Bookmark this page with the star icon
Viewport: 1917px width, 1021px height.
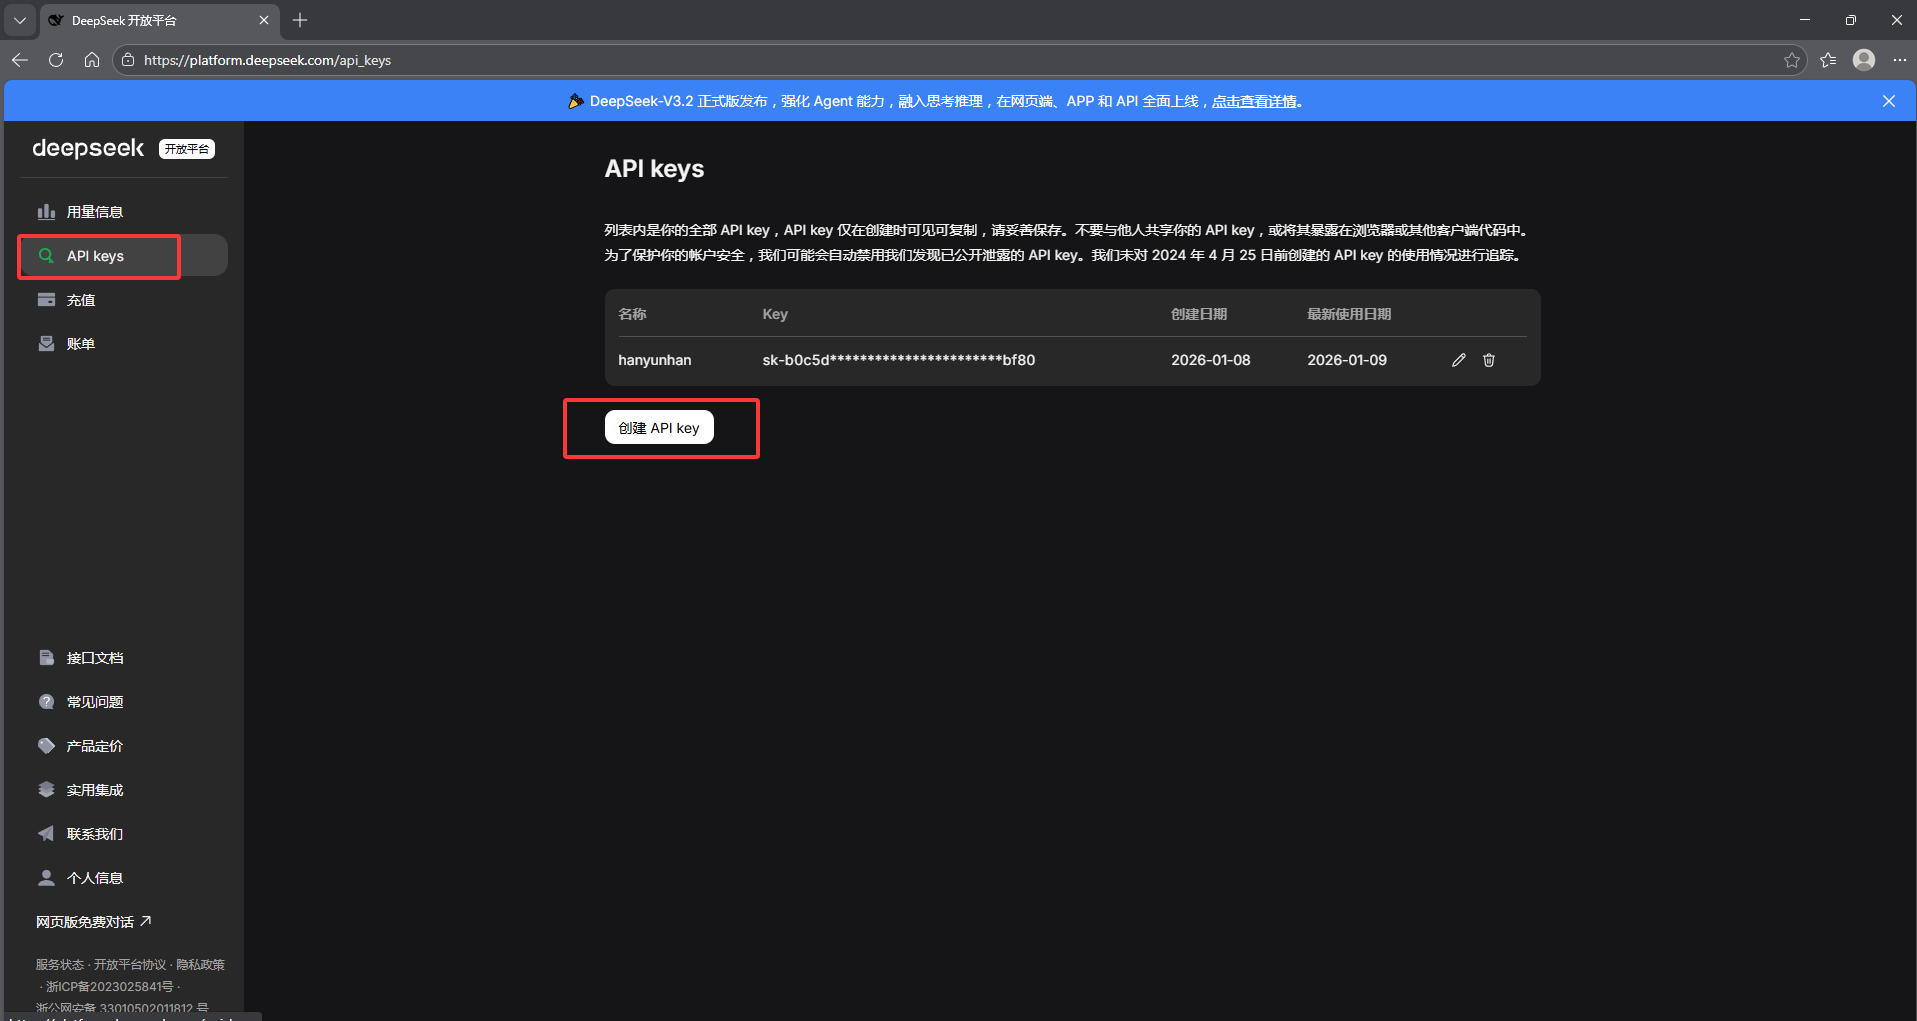[x=1792, y=60]
